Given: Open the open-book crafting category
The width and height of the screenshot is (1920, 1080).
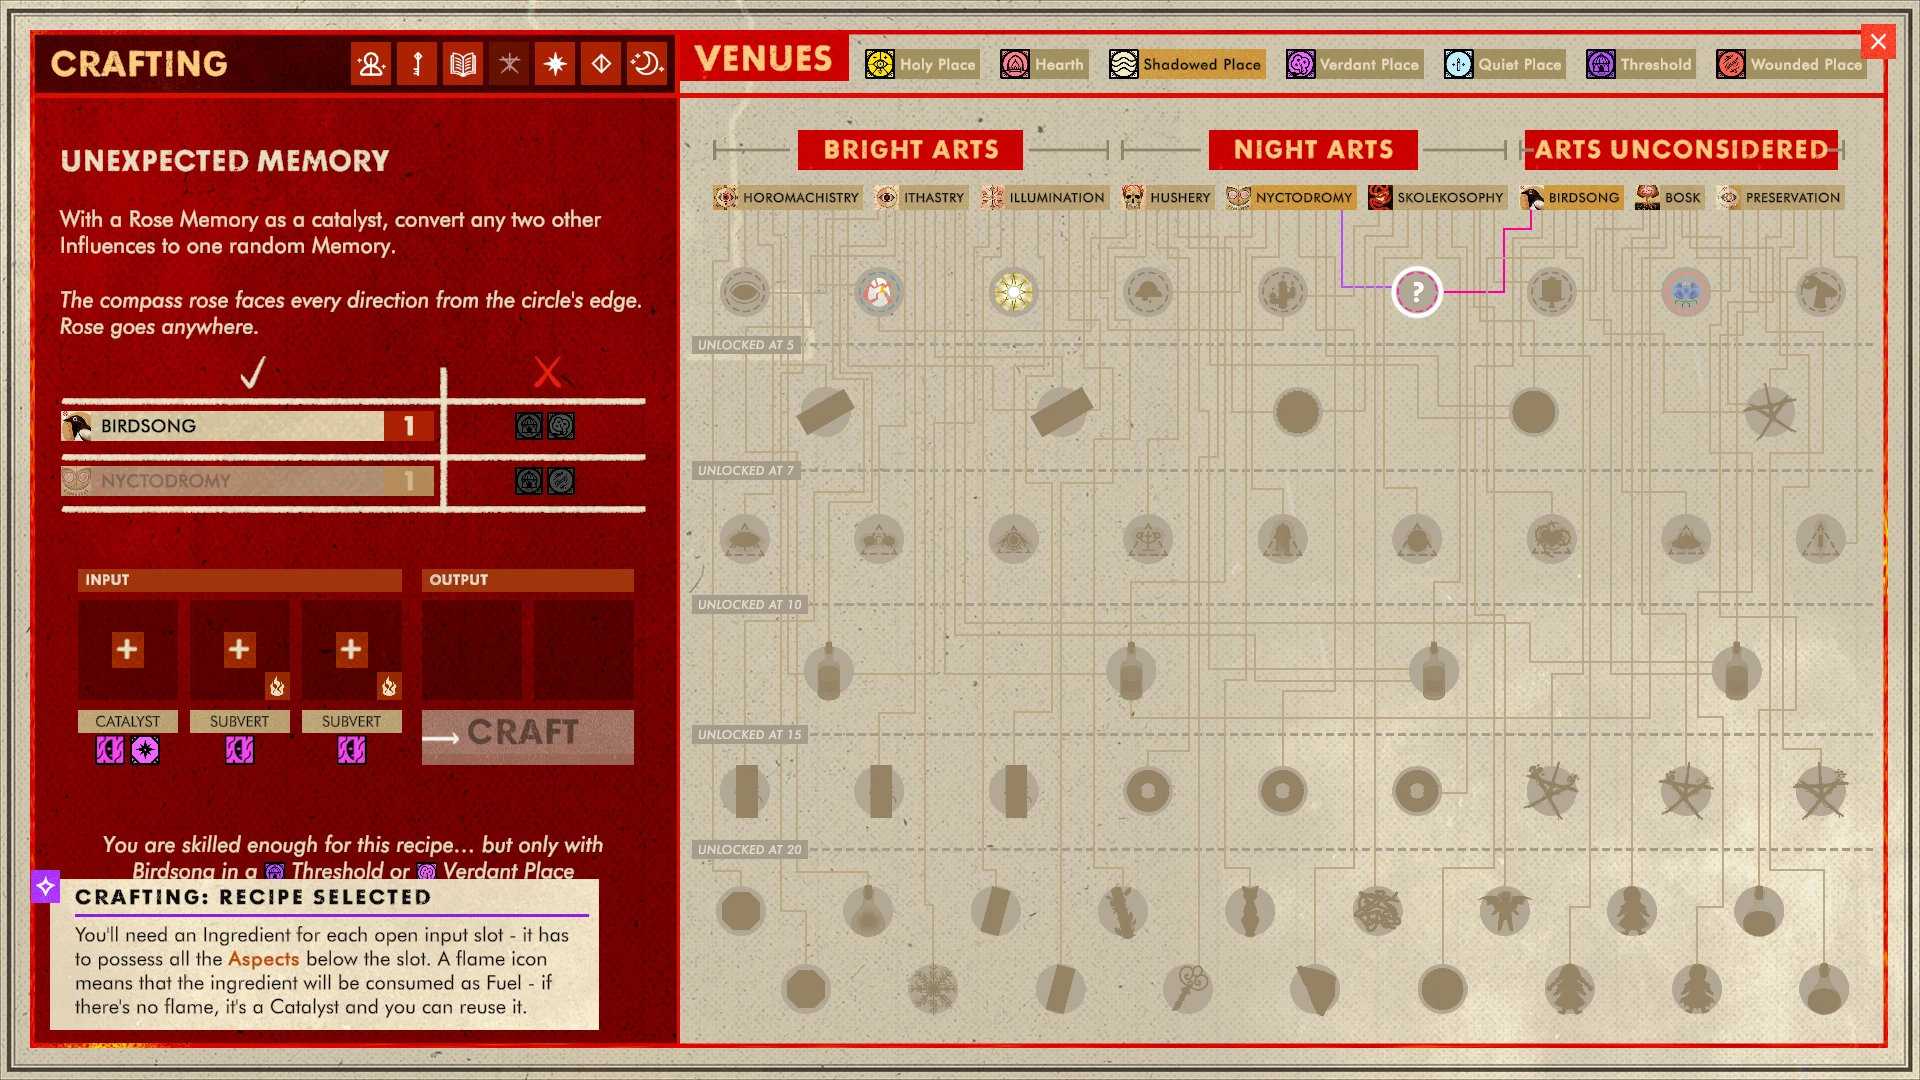Looking at the screenshot, I should coord(463,64).
